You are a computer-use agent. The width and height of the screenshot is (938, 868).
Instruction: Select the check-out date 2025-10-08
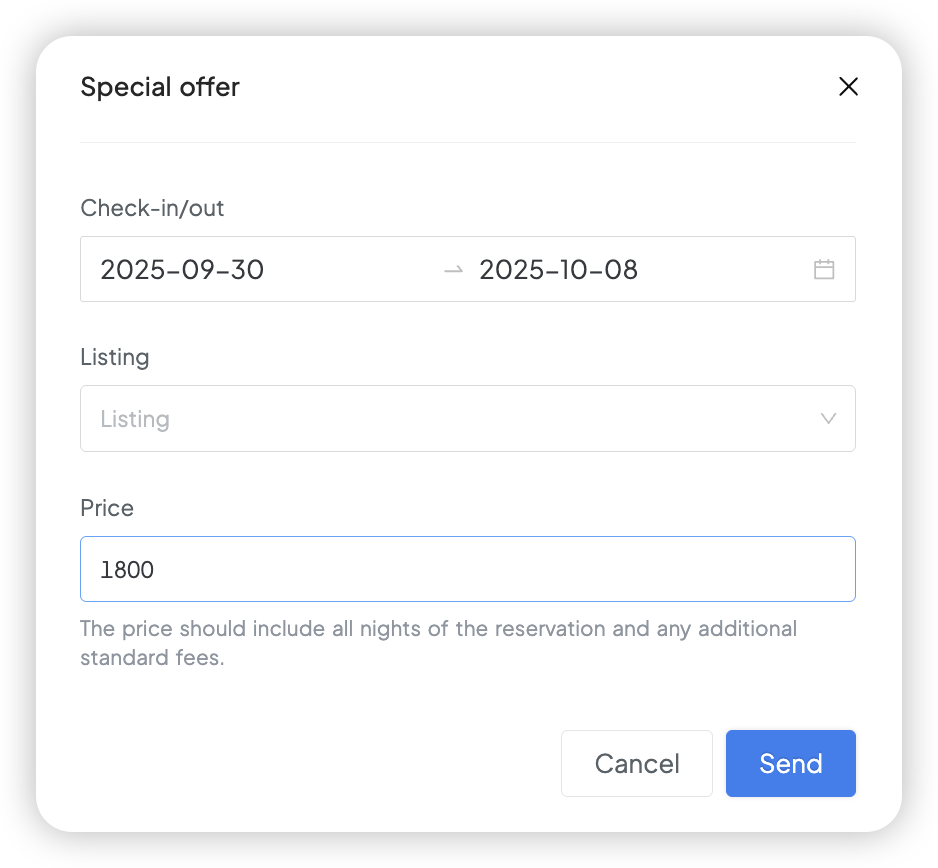(558, 269)
